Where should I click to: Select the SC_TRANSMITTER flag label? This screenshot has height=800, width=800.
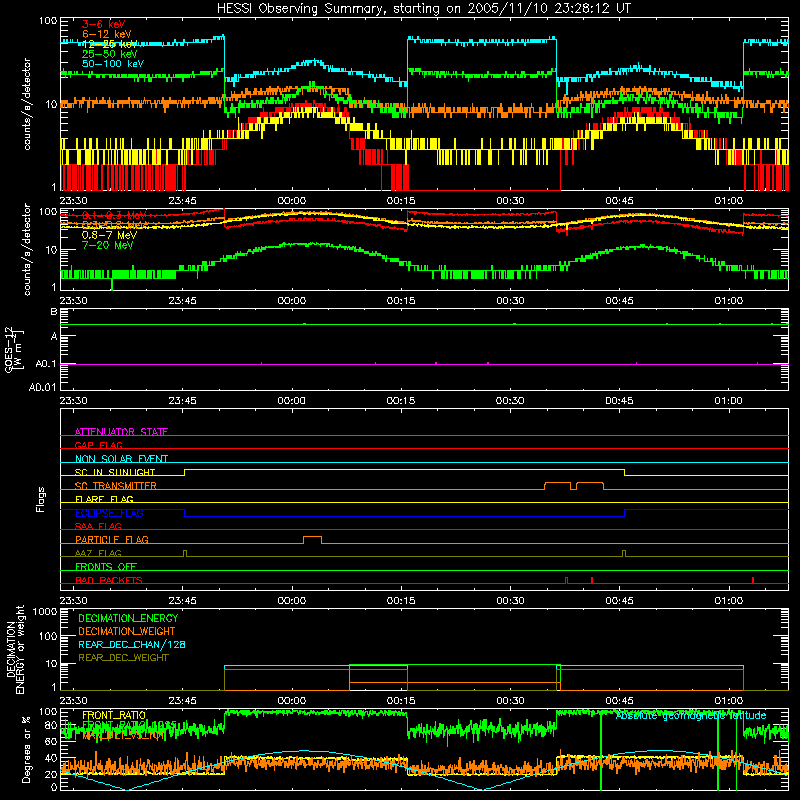[x=116, y=486]
